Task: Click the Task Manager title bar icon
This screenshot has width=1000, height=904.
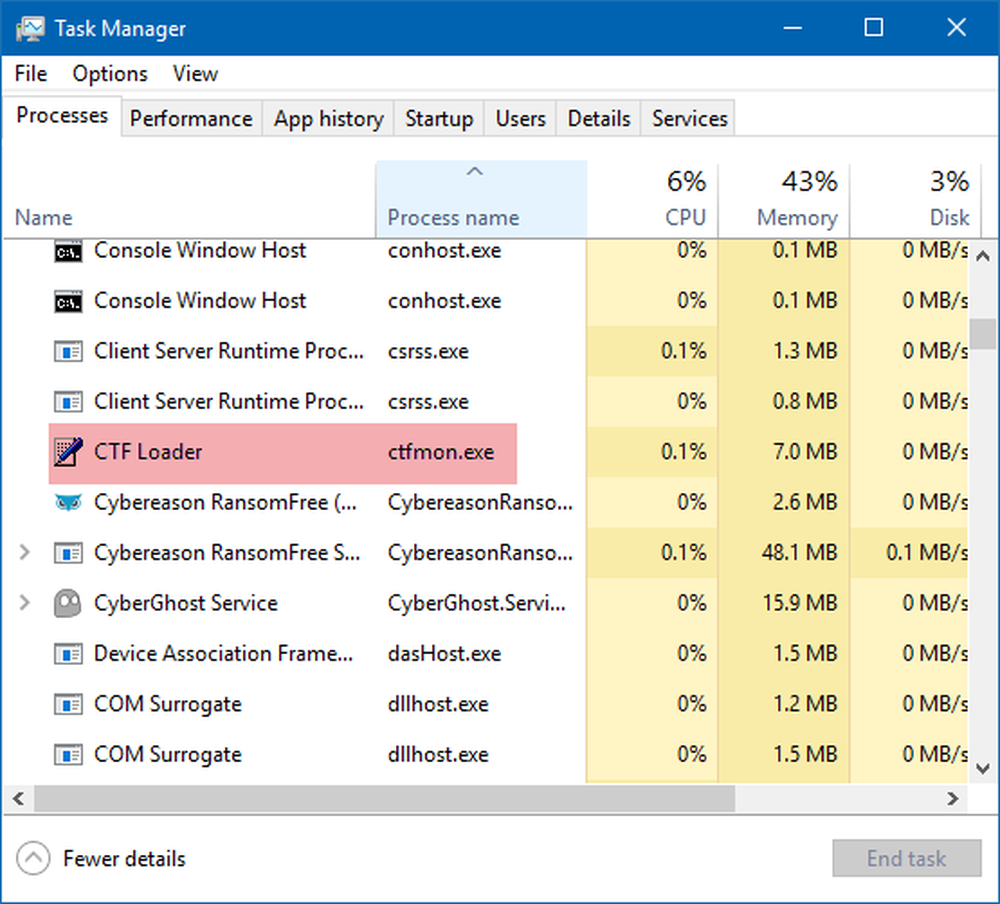Action: click(x=29, y=28)
